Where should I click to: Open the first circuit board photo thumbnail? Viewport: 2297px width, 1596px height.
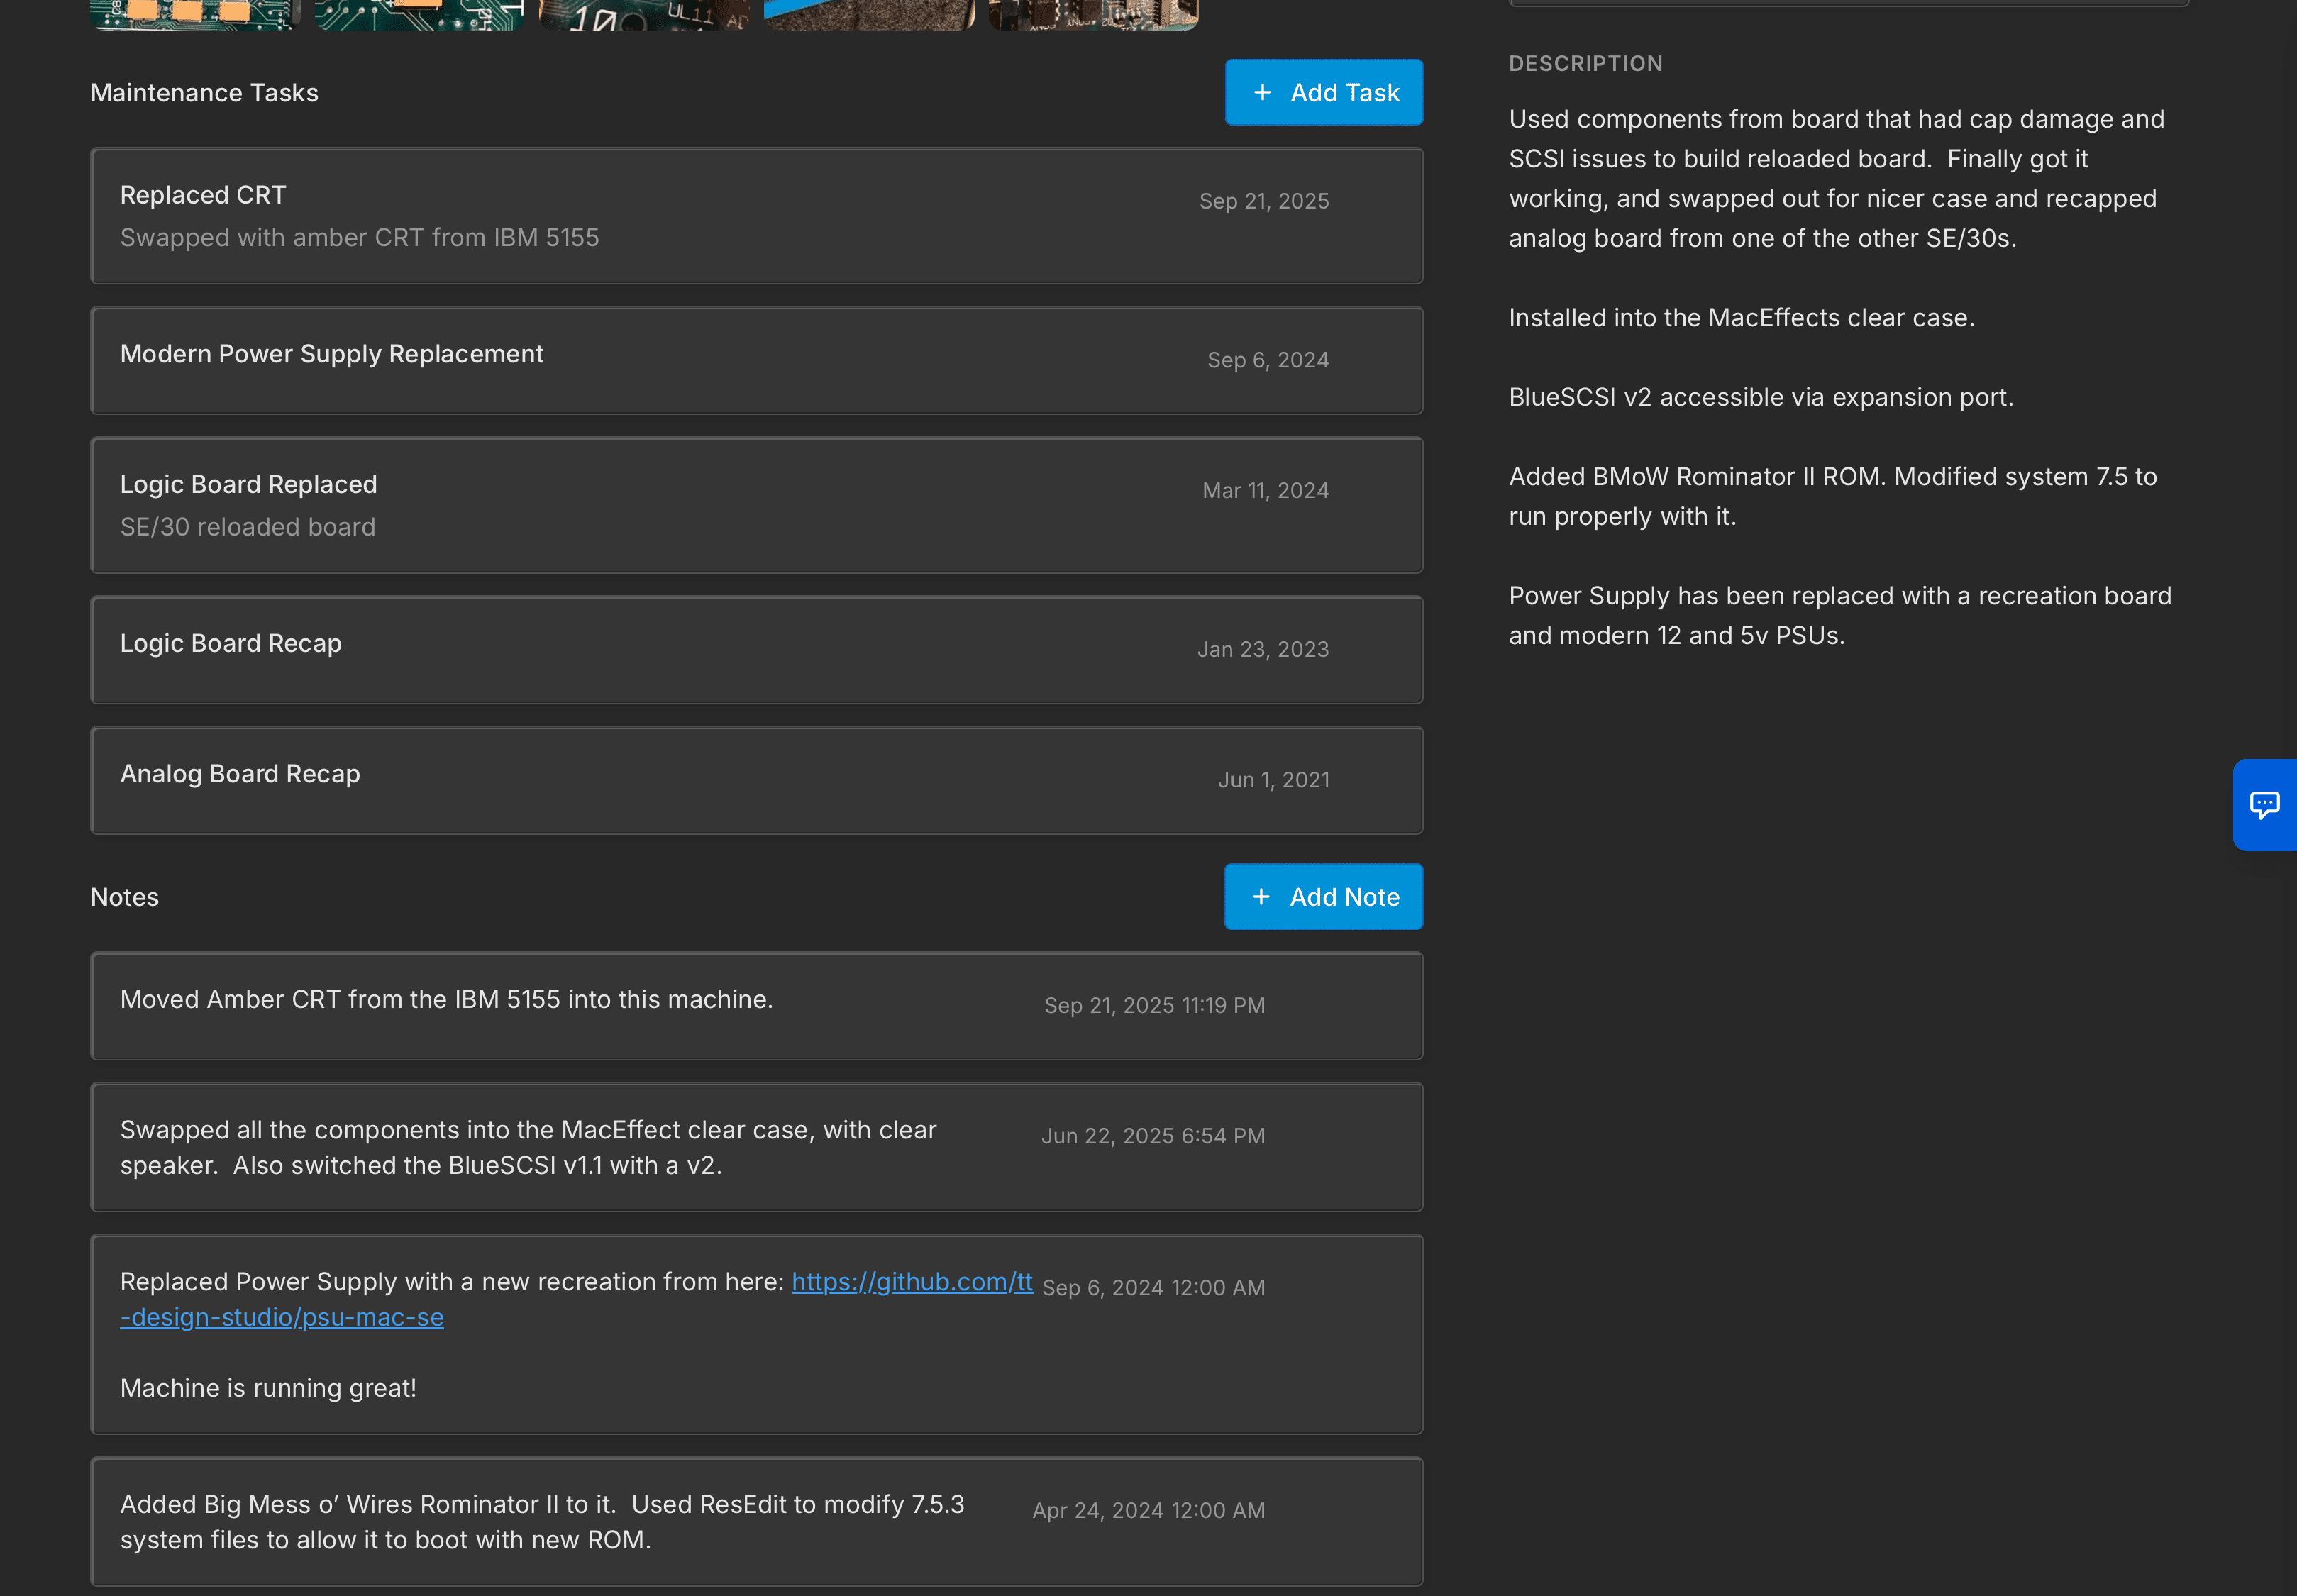(195, 13)
